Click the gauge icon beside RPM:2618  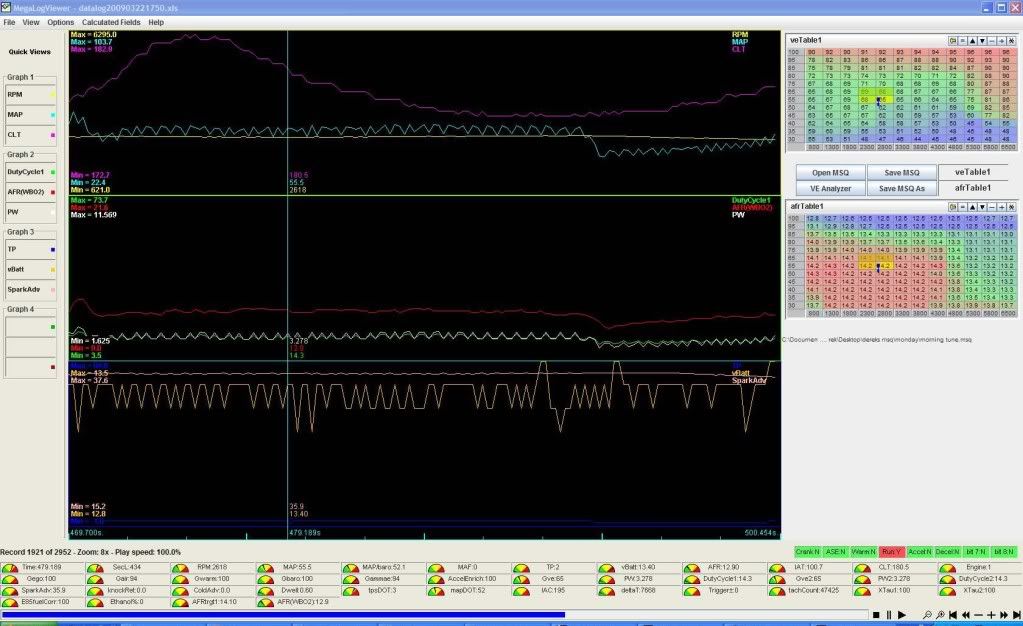click(x=180, y=568)
